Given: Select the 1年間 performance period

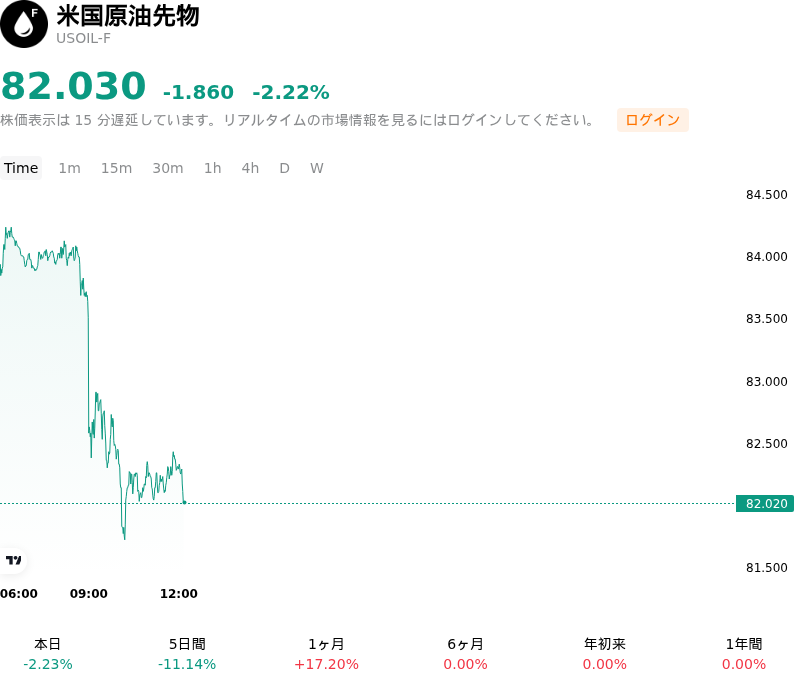Looking at the screenshot, I should (x=744, y=654).
